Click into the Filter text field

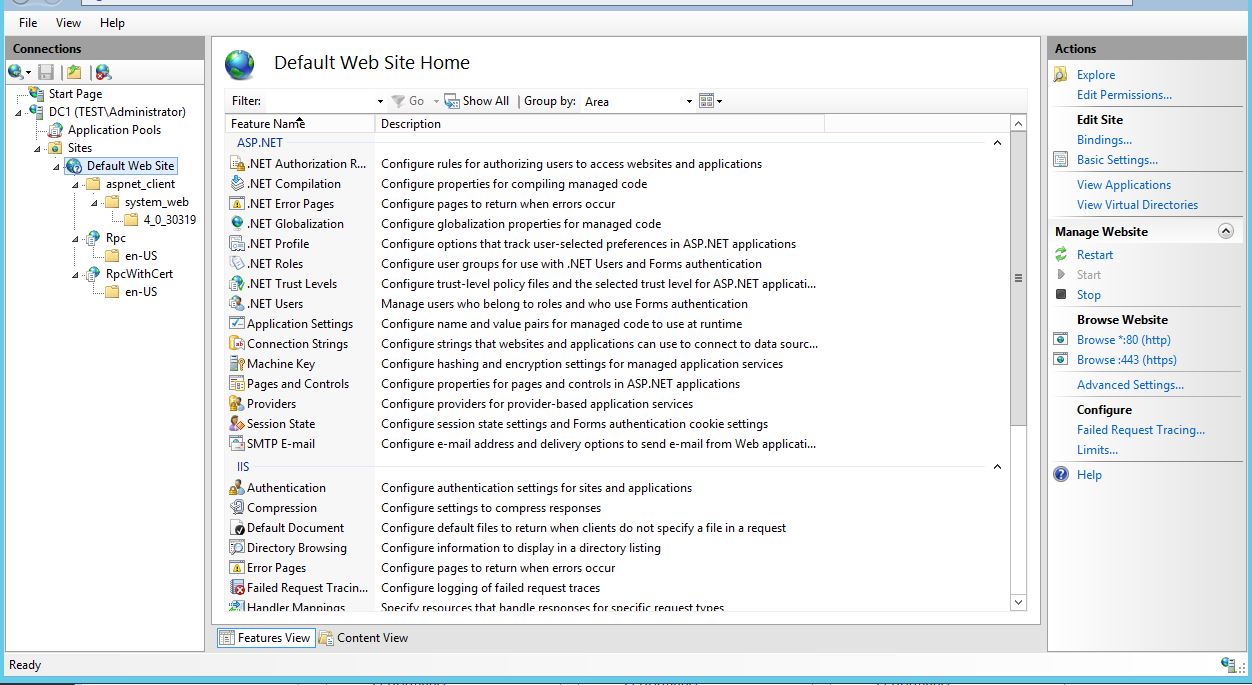pos(318,101)
